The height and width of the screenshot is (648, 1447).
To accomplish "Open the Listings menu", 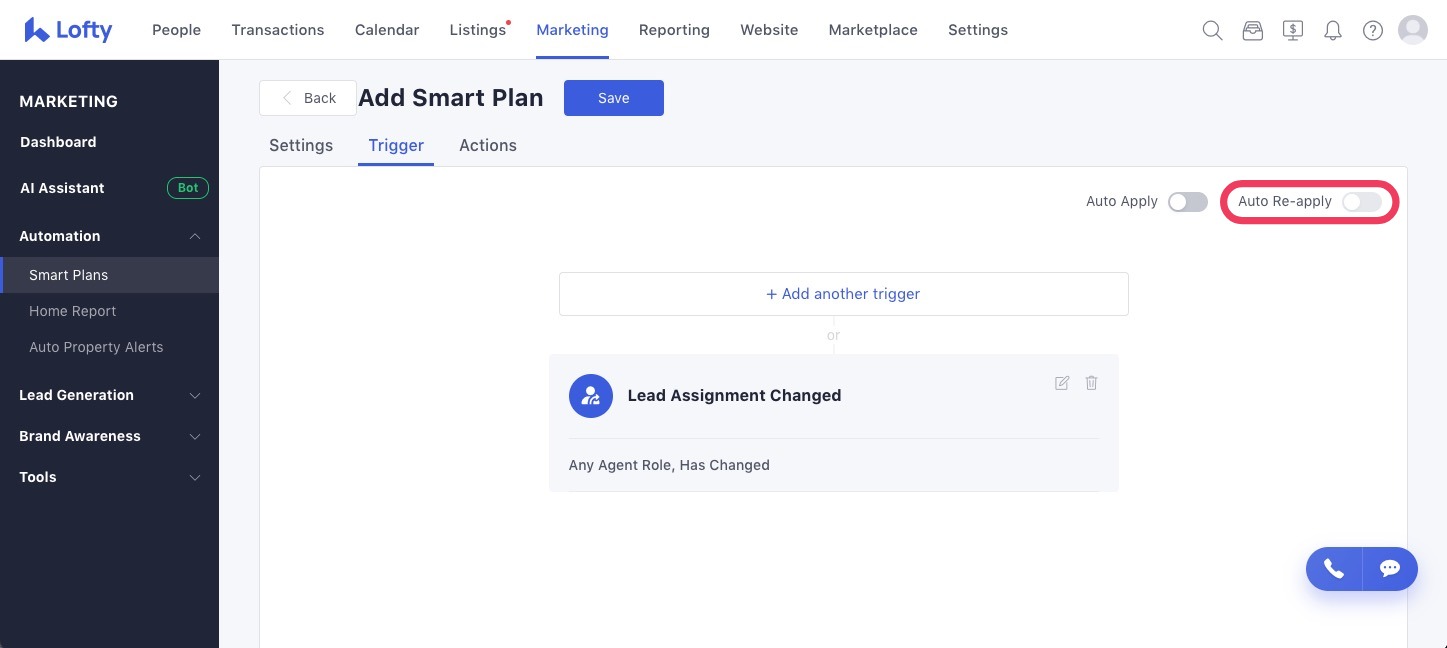I will click(x=478, y=30).
